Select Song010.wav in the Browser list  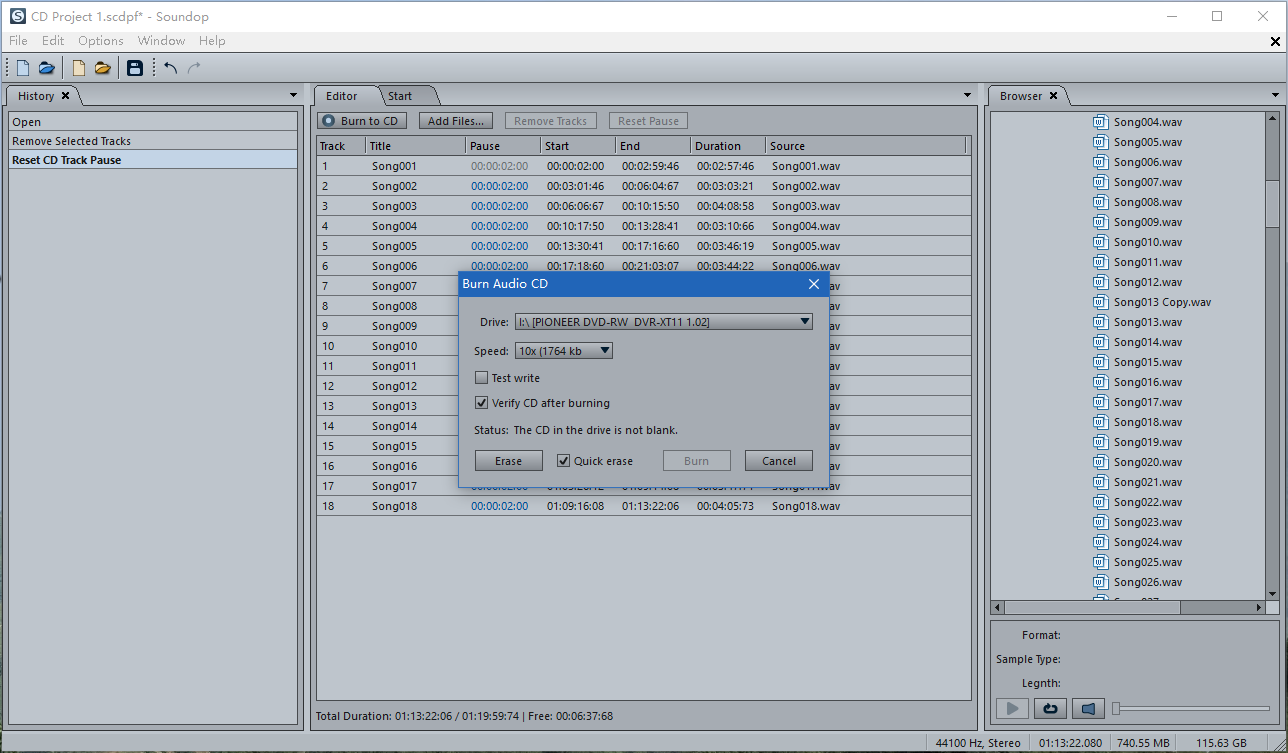click(x=1147, y=242)
